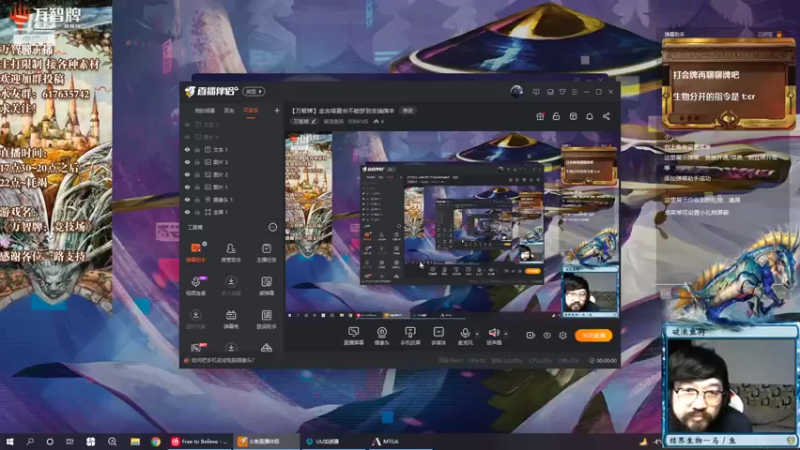Image resolution: width=800 pixels, height=450 pixels.
Task: Open the storefront icon next to the bell
Action: 573,116
